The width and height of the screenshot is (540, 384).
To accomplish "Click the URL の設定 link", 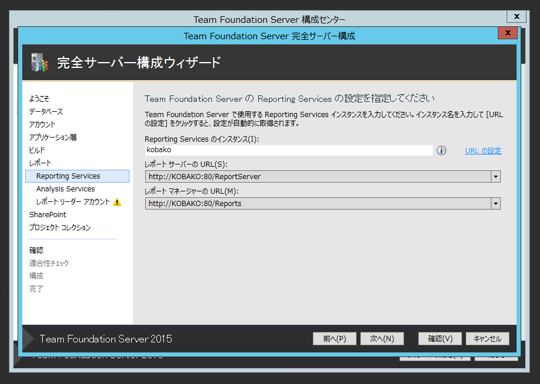I will click(x=483, y=151).
